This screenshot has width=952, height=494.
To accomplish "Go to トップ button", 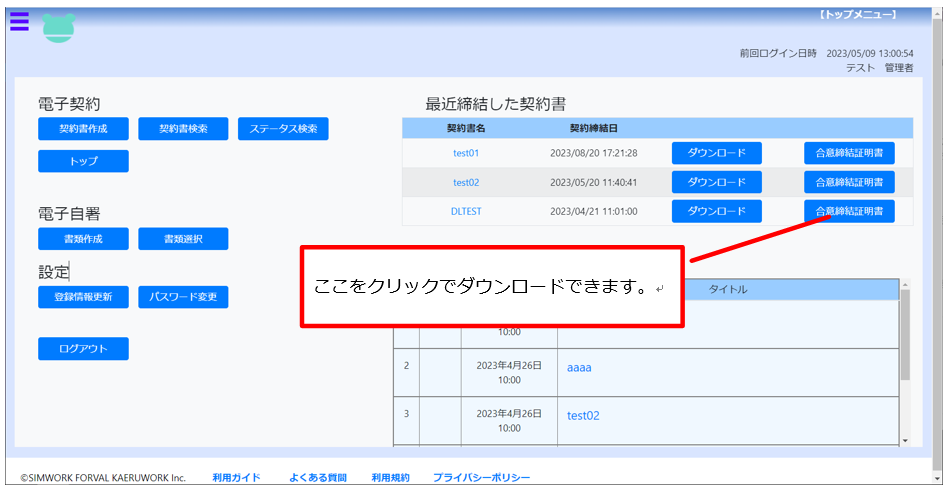I will tap(83, 161).
